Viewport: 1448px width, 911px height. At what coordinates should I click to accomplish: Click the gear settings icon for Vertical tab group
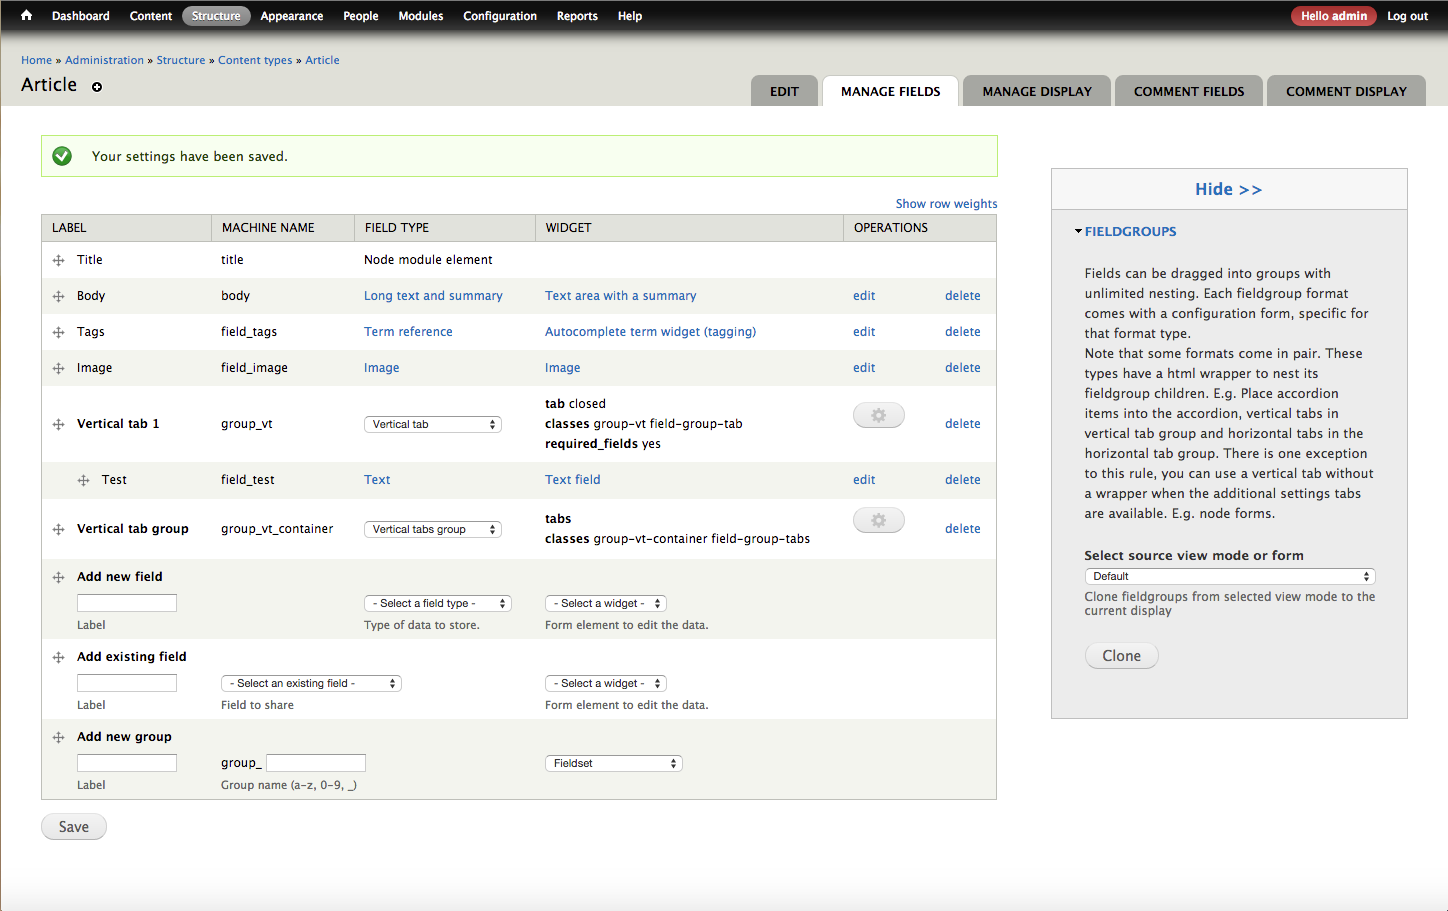pos(878,520)
